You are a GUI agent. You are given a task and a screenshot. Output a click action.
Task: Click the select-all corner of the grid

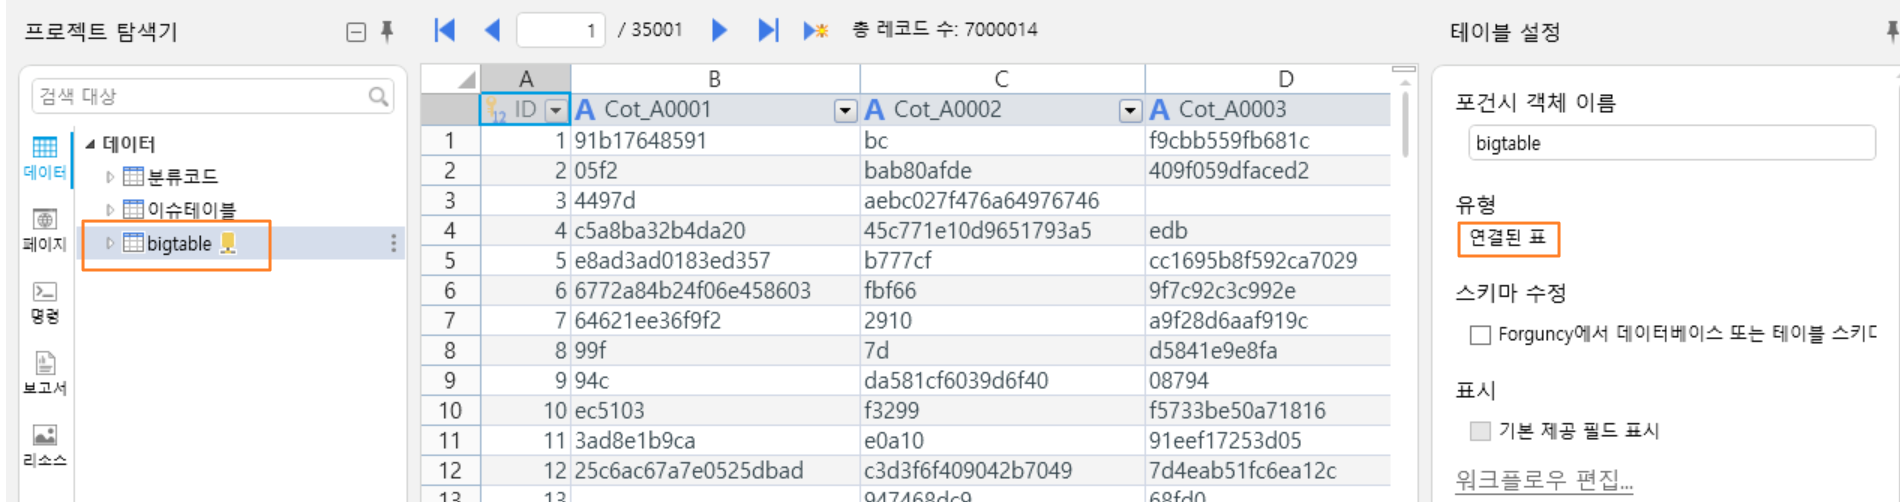(x=450, y=79)
